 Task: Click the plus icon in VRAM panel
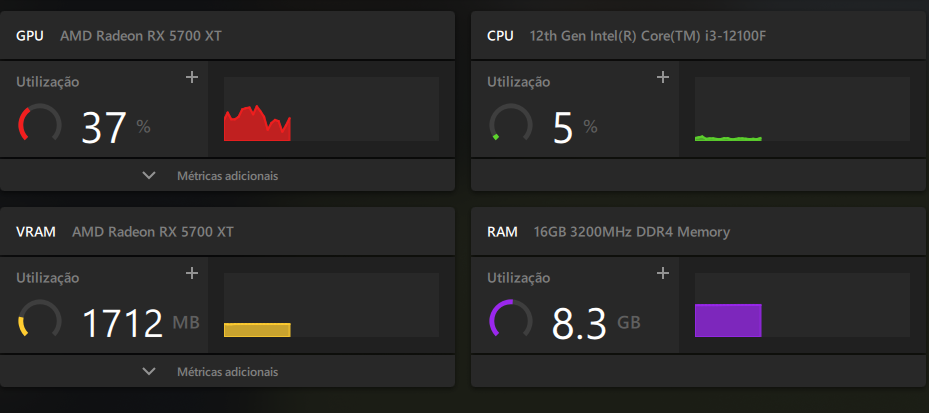click(192, 273)
